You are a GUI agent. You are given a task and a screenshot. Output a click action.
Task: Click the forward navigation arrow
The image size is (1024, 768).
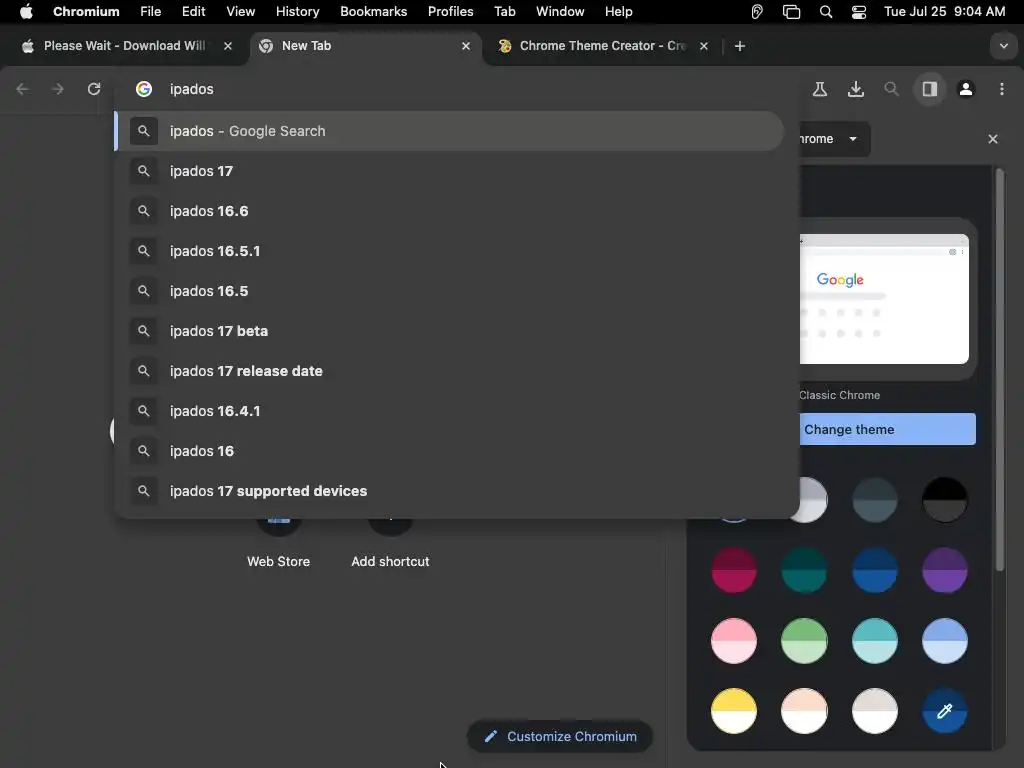click(x=57, y=89)
